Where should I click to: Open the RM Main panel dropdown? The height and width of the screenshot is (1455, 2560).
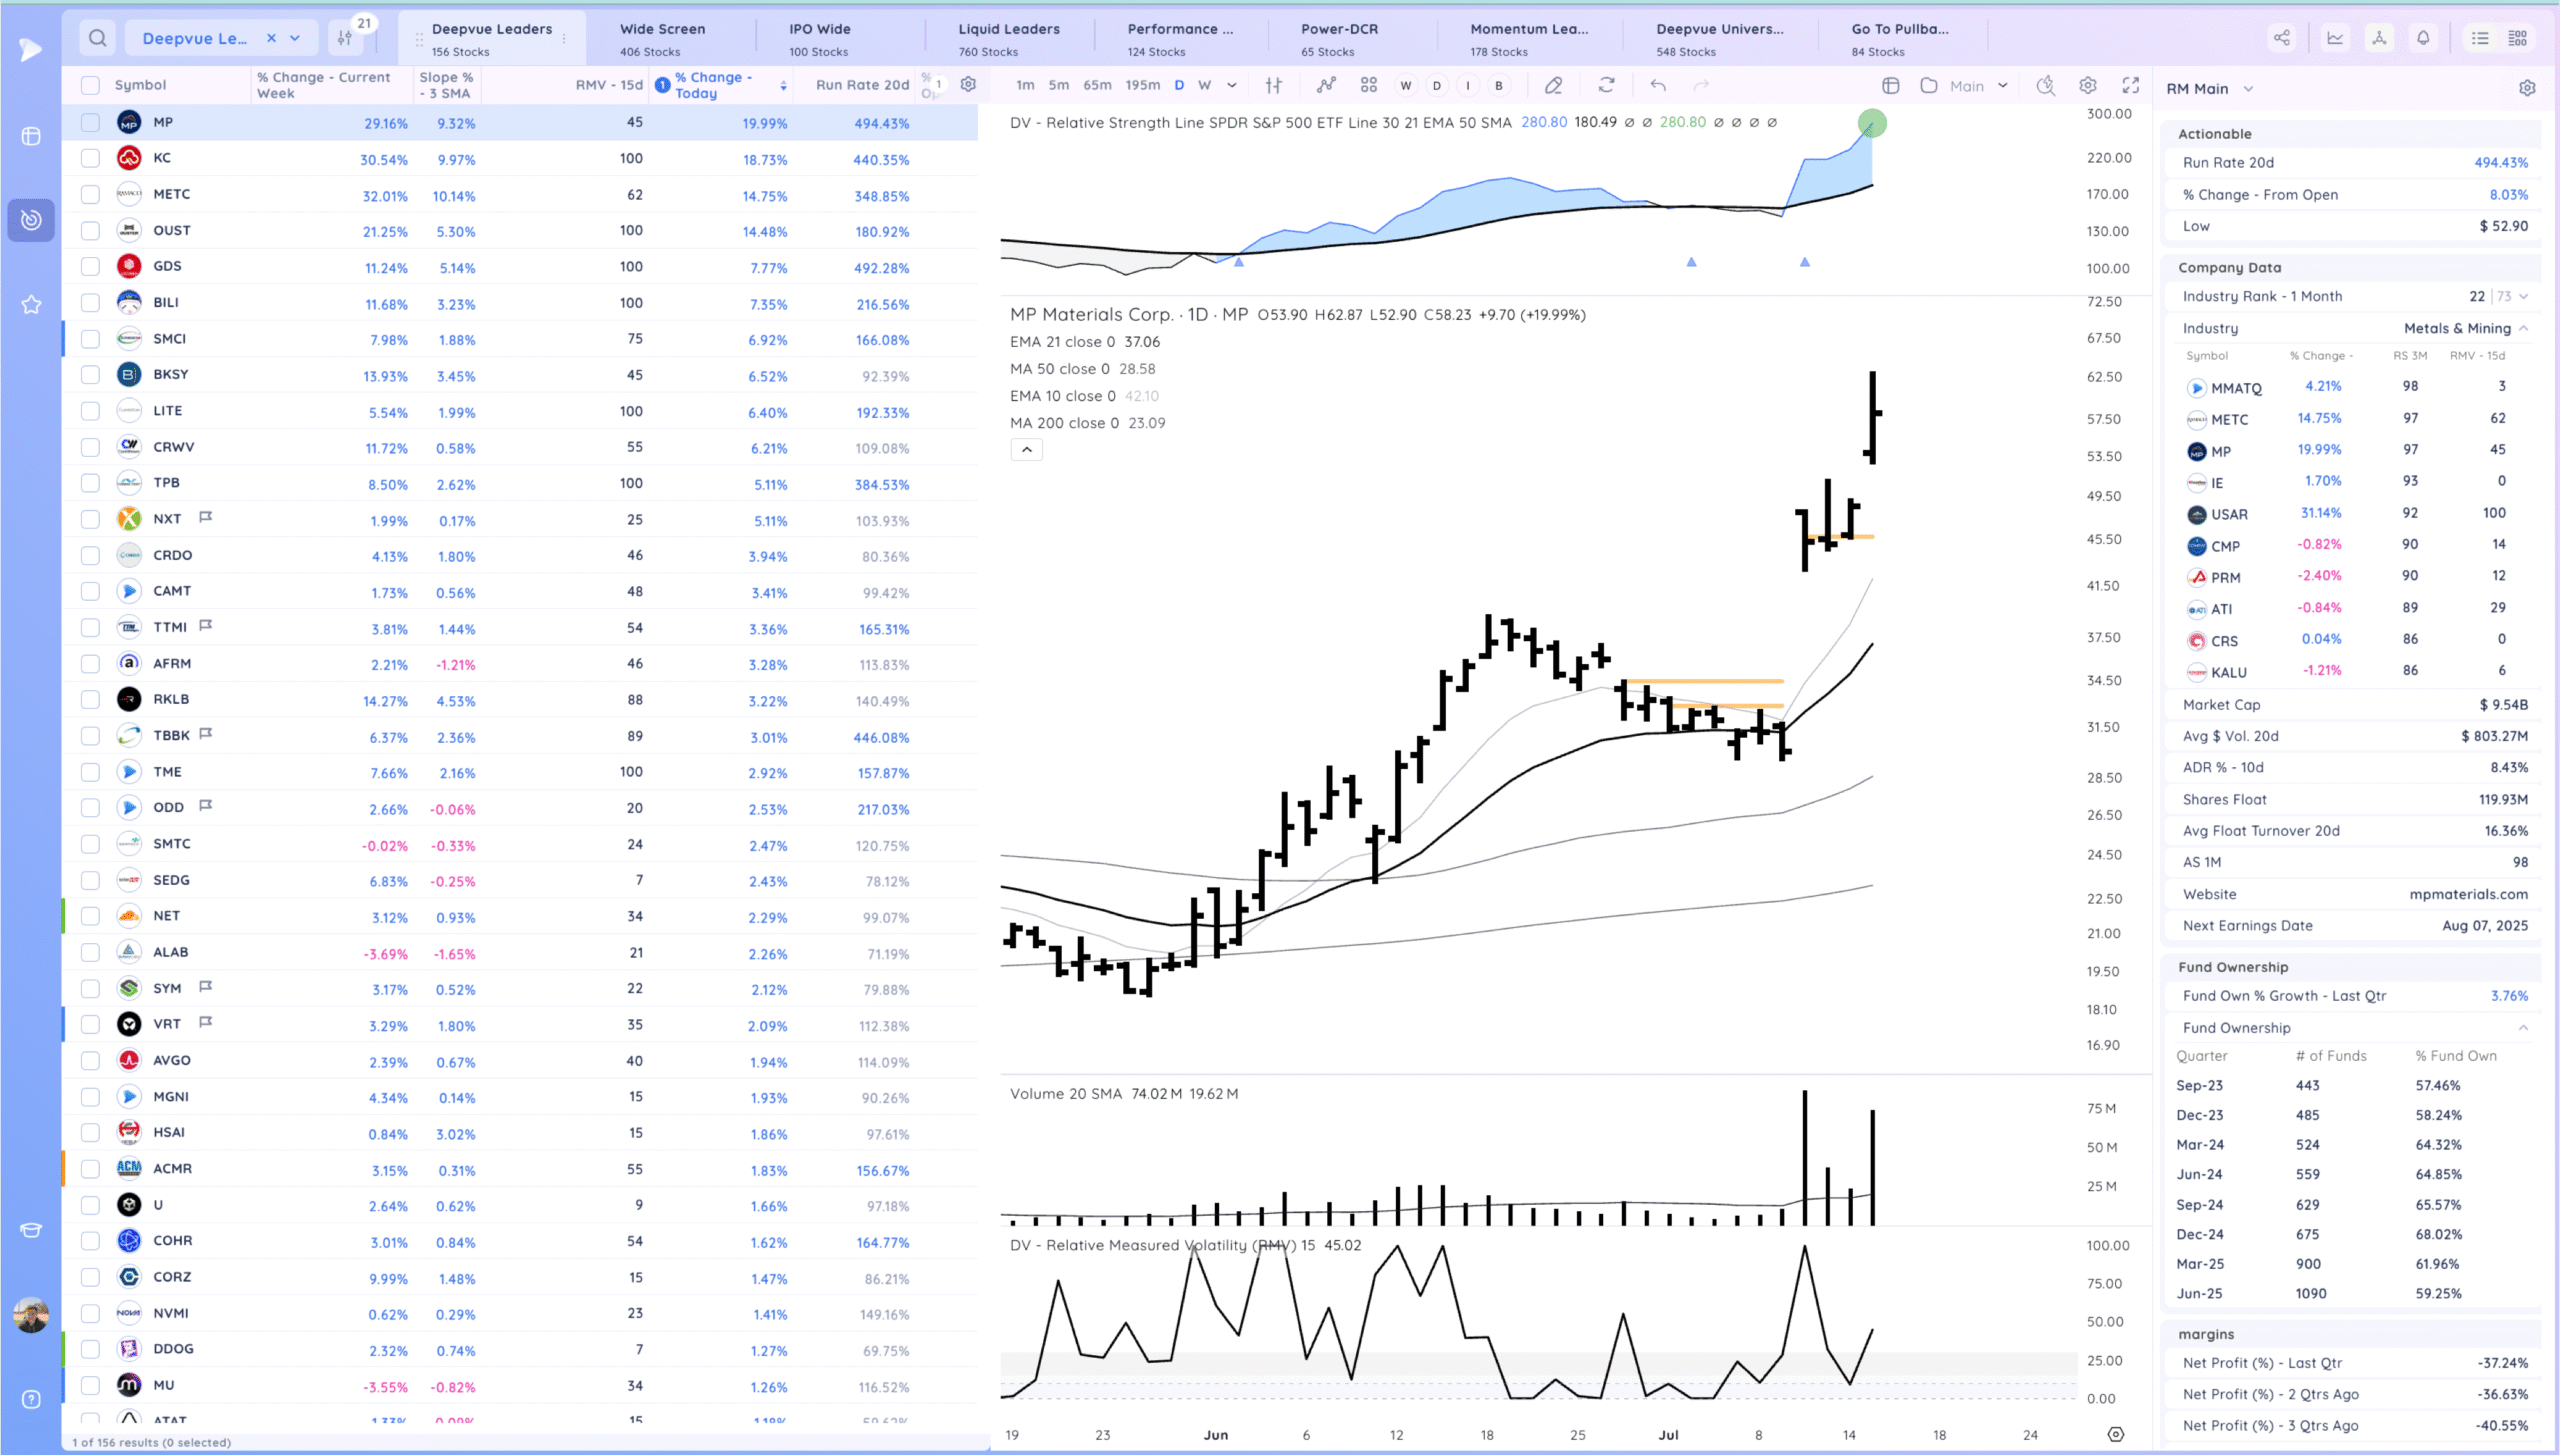2248,88
